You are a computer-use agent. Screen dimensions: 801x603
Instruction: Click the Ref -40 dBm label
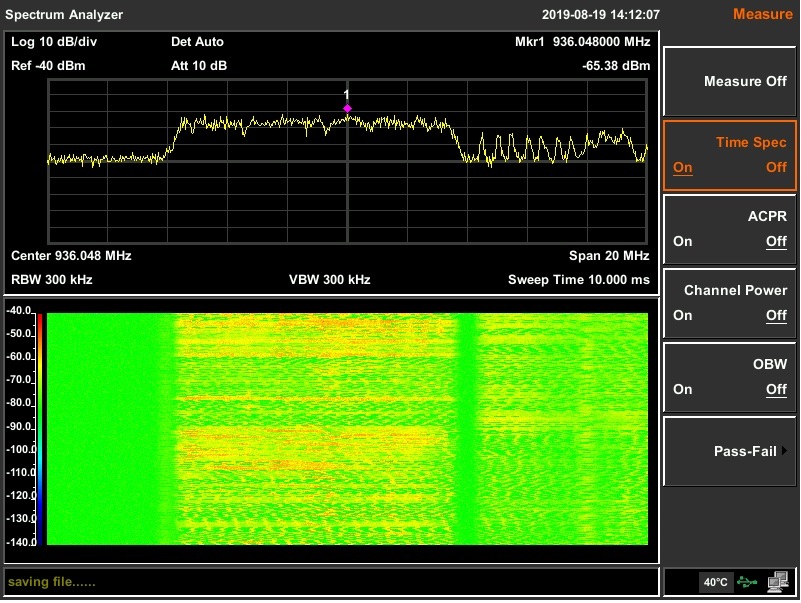(x=48, y=65)
